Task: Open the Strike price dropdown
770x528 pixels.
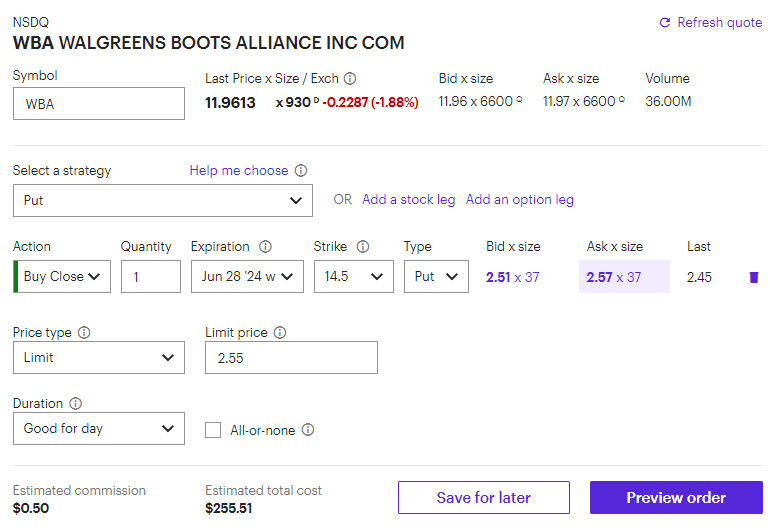Action: pos(353,277)
